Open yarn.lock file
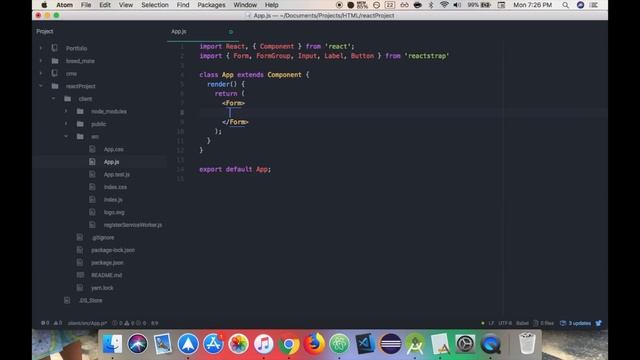Viewport: 640px width, 360px height. 102,288
